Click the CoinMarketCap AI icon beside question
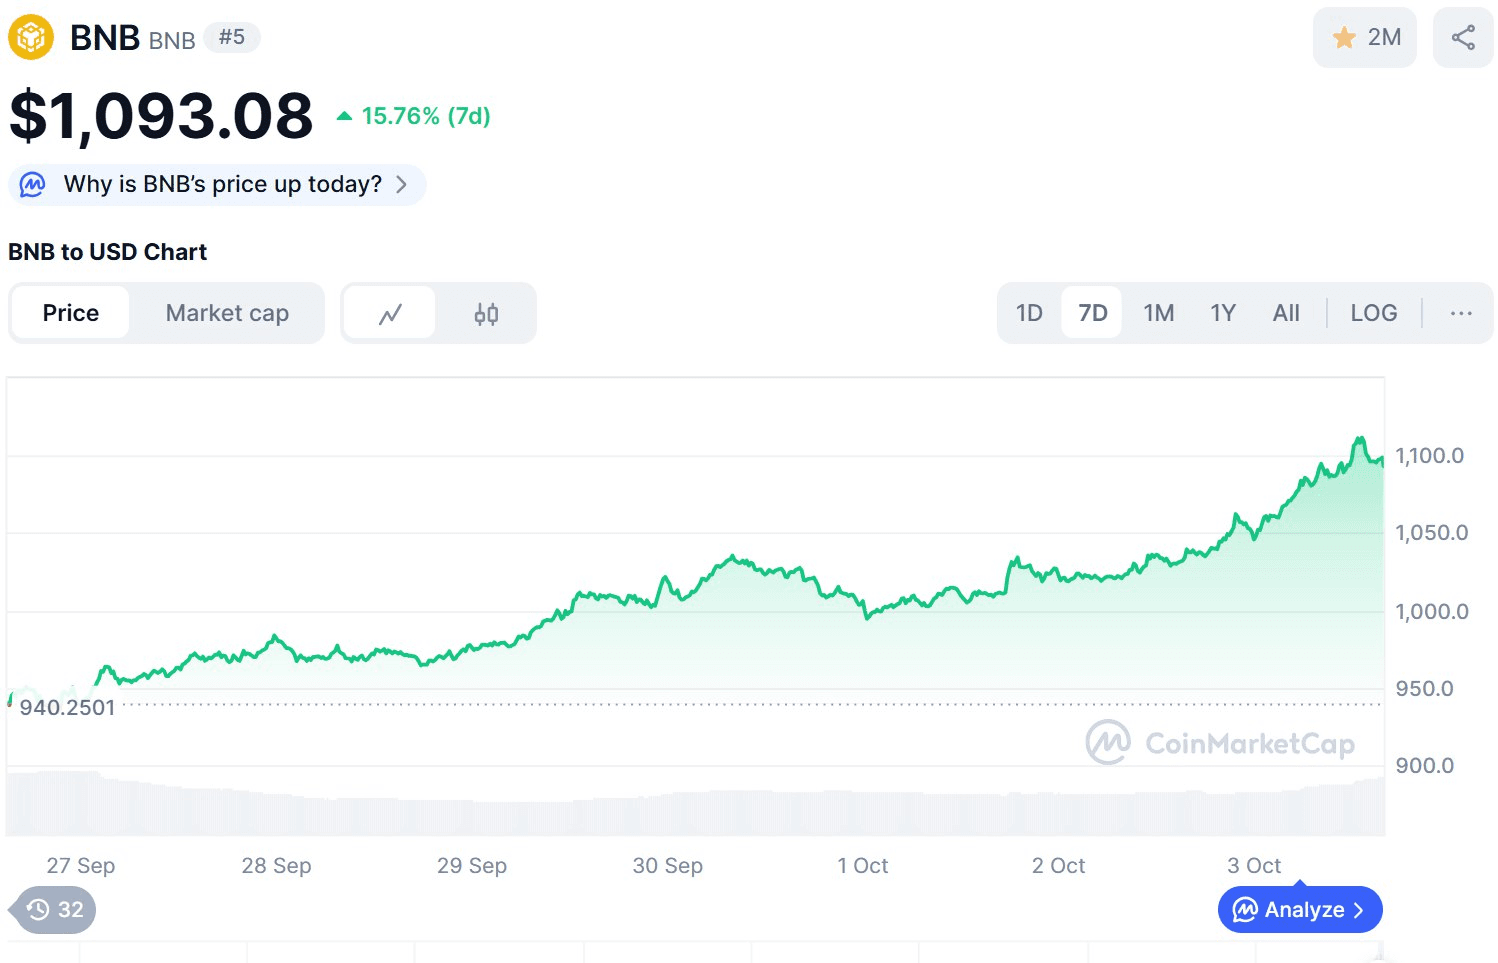 (x=33, y=185)
